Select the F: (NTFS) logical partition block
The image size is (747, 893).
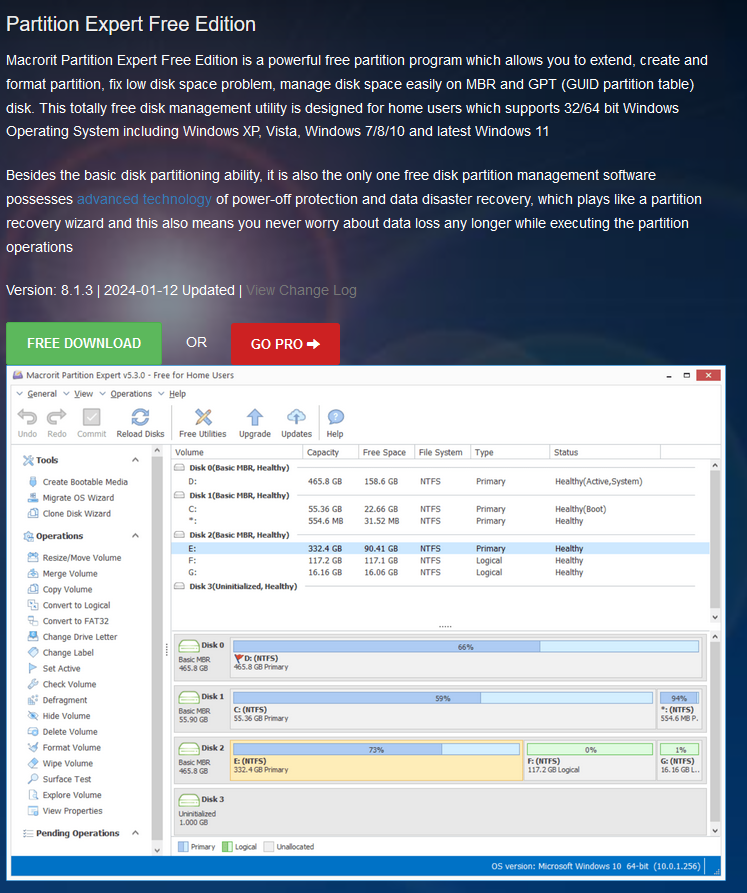pyautogui.click(x=590, y=760)
